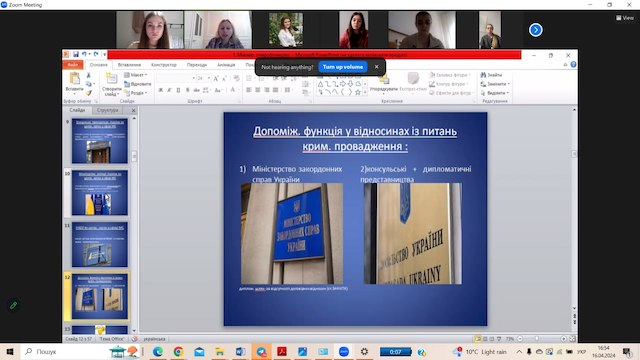Open the red Файл tab
The height and width of the screenshot is (360, 640).
click(73, 65)
